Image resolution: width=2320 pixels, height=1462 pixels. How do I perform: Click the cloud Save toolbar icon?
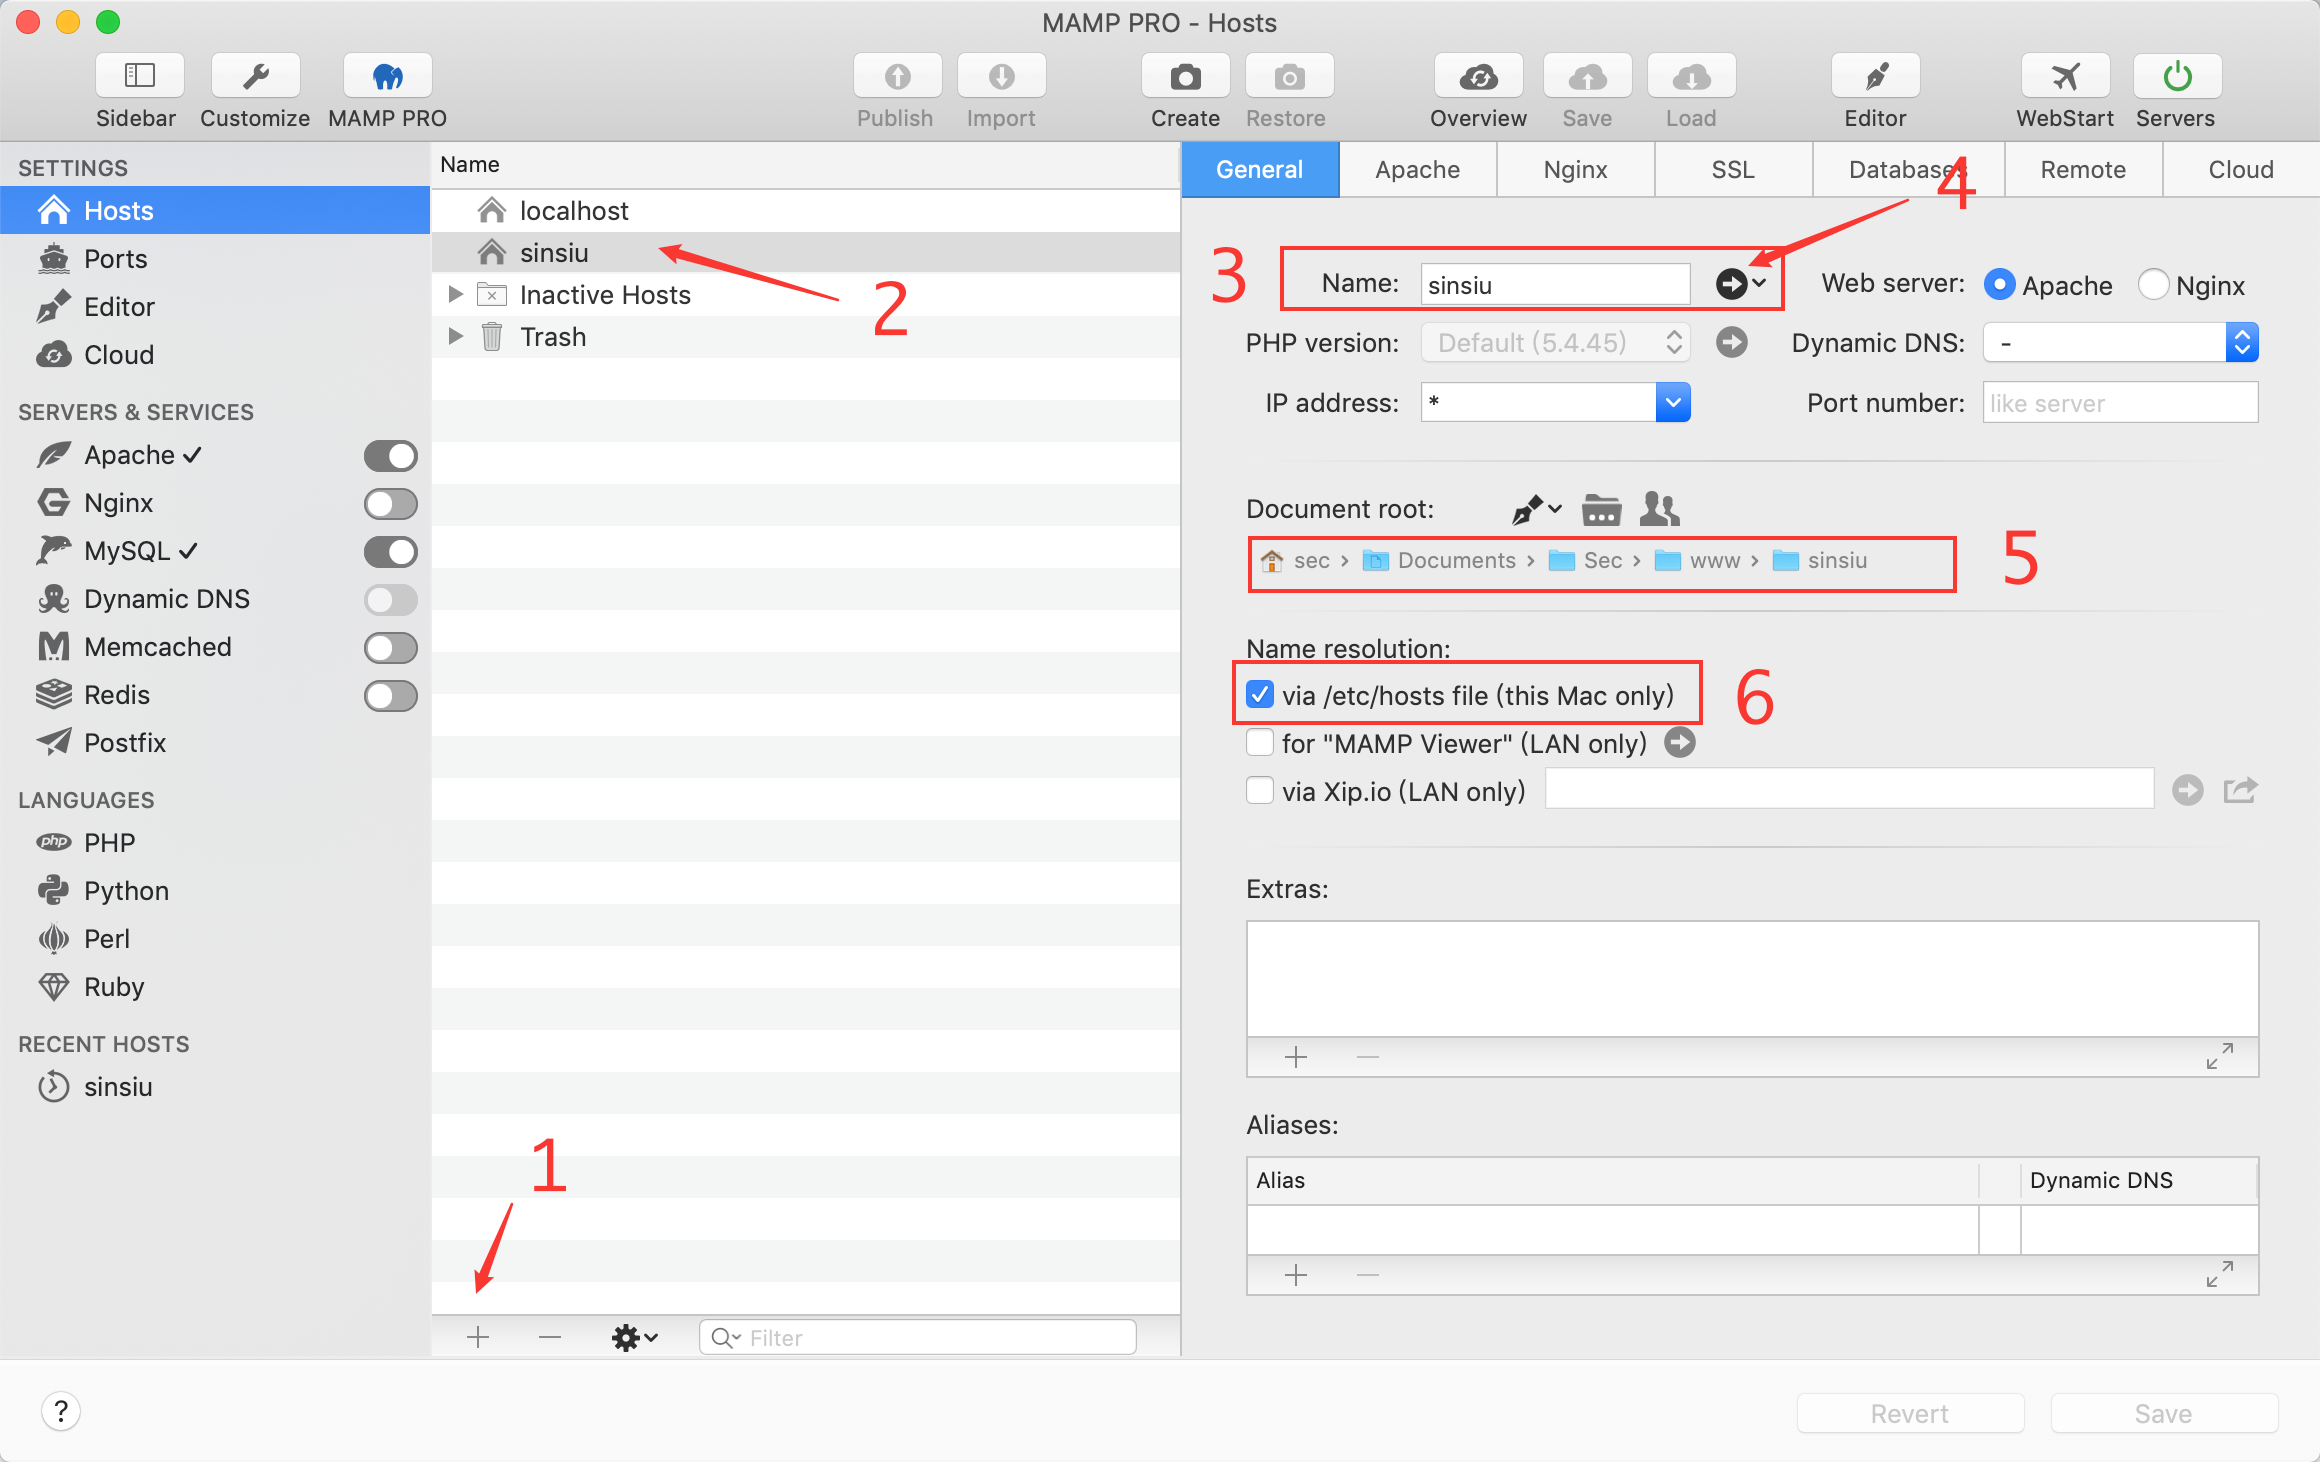point(1587,76)
